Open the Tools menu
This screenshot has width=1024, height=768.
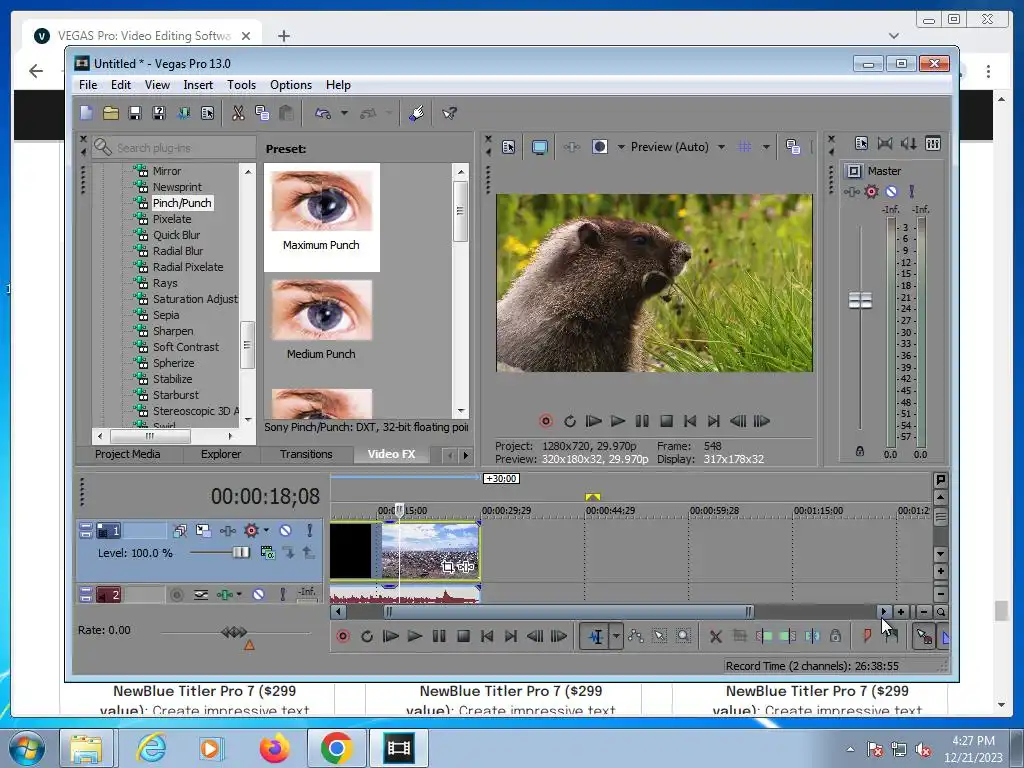241,85
